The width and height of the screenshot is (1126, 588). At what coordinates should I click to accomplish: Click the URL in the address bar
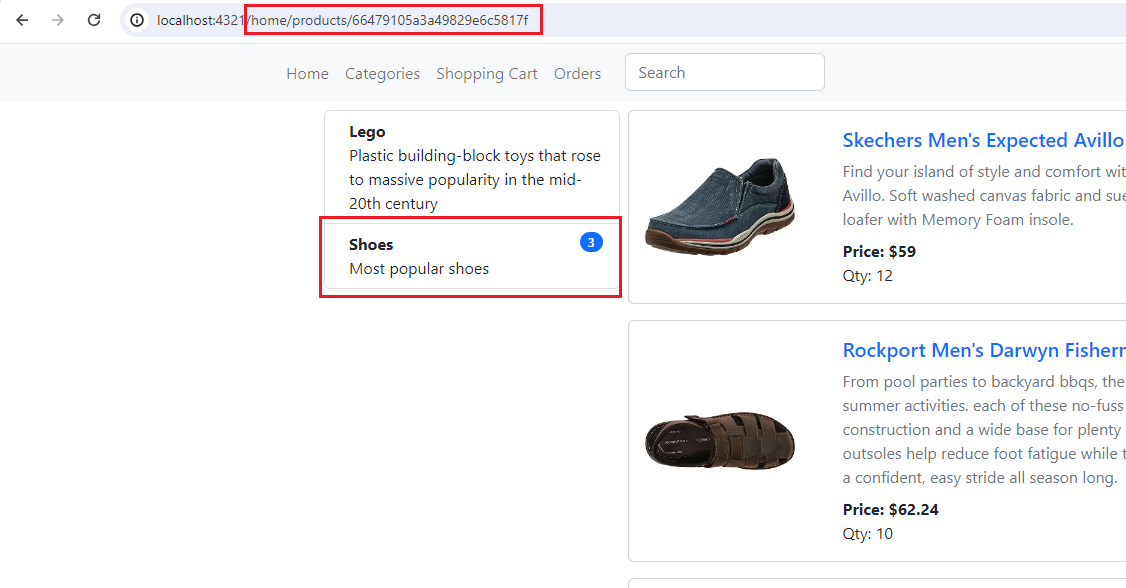pos(343,20)
